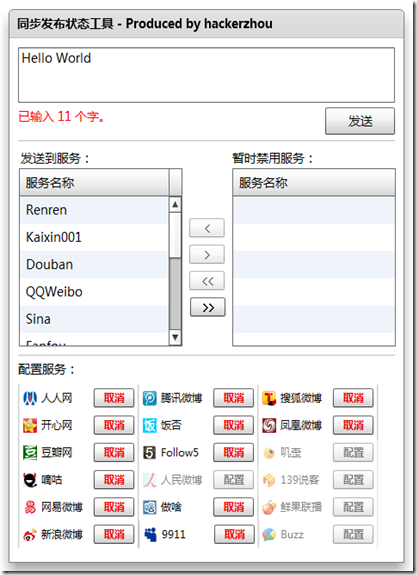
Task: Click the 9911 blue icon
Action: click(150, 535)
